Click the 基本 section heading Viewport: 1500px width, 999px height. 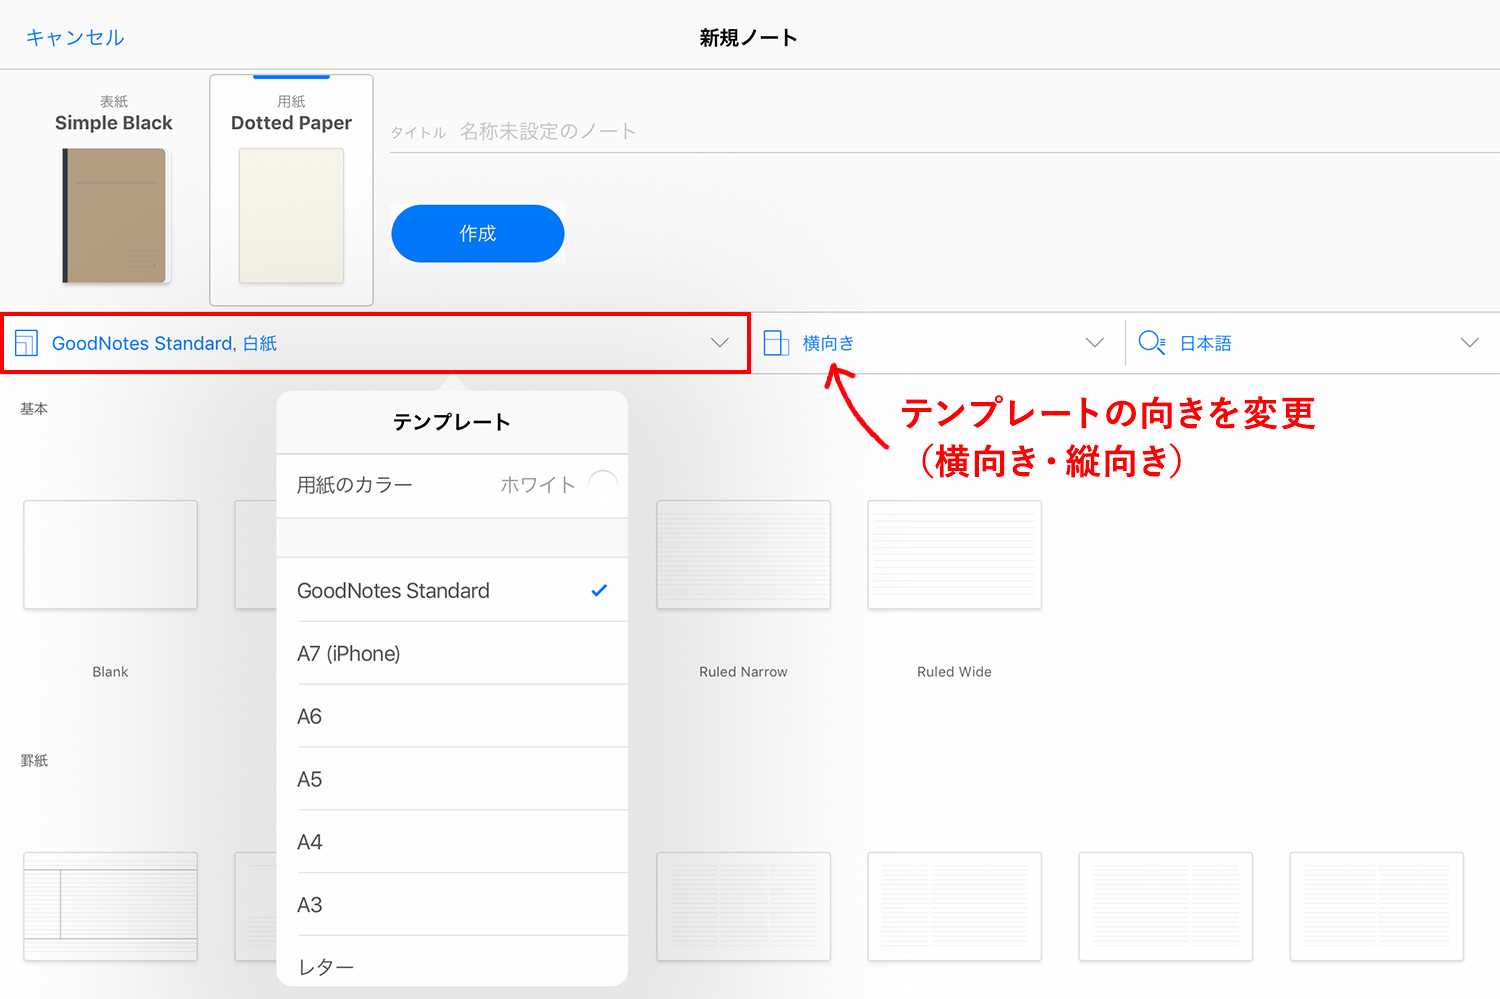34,409
